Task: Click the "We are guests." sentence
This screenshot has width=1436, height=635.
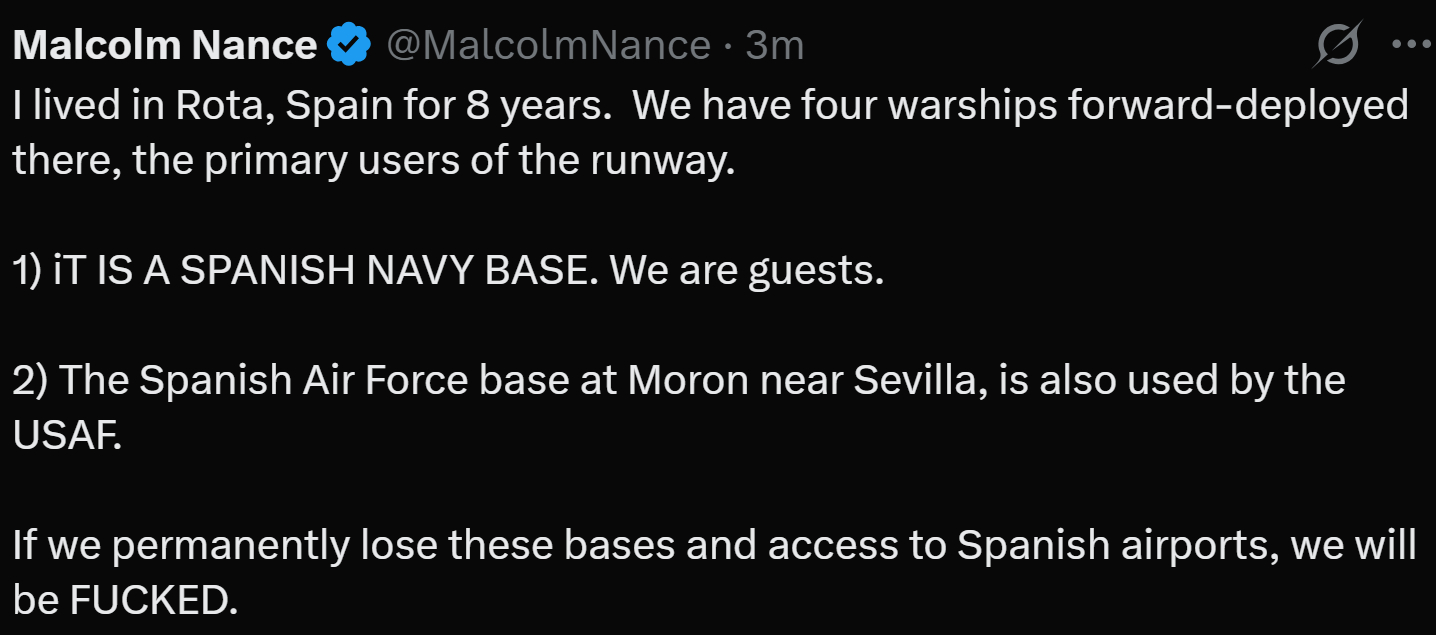Action: coord(746,272)
